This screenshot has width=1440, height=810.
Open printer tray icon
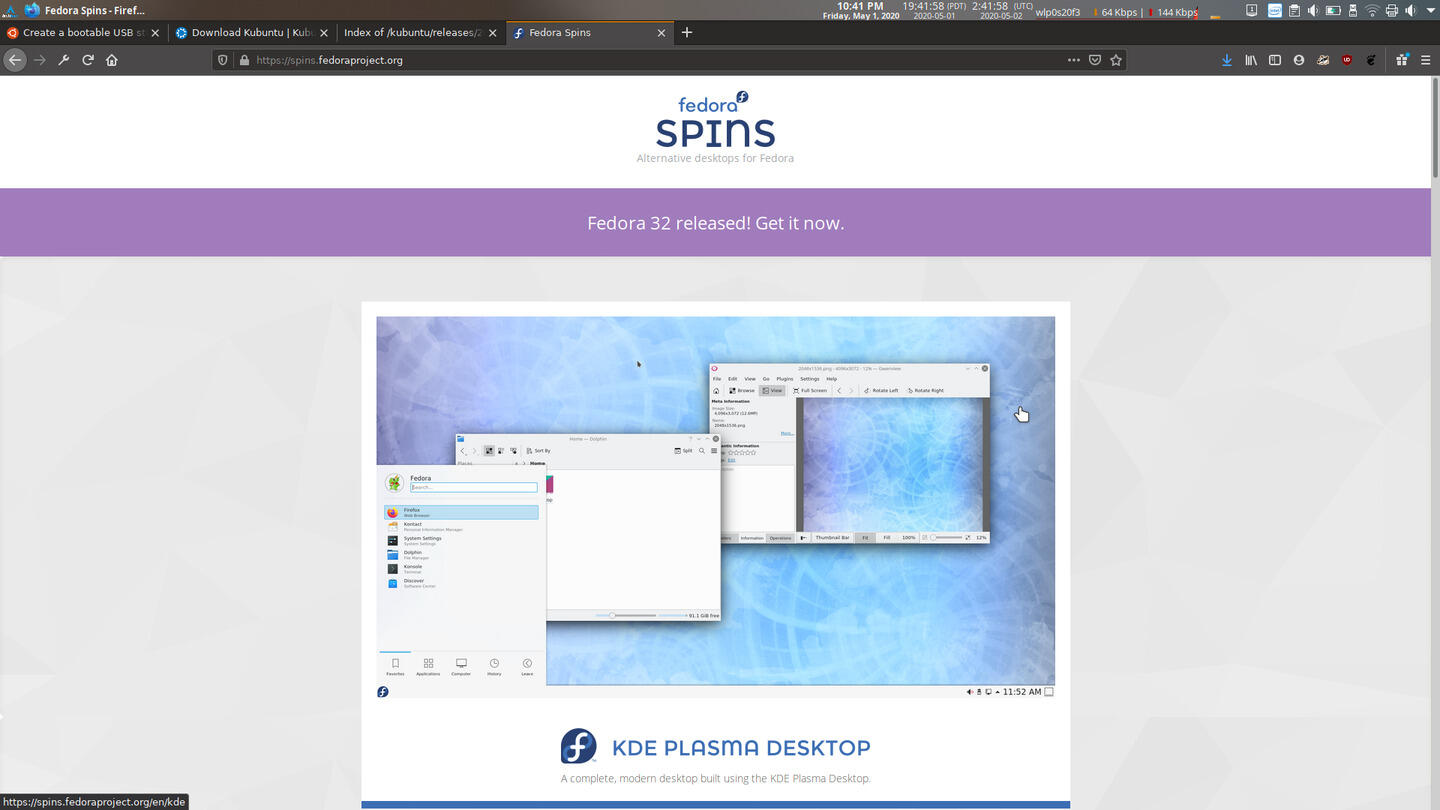click(x=1391, y=11)
